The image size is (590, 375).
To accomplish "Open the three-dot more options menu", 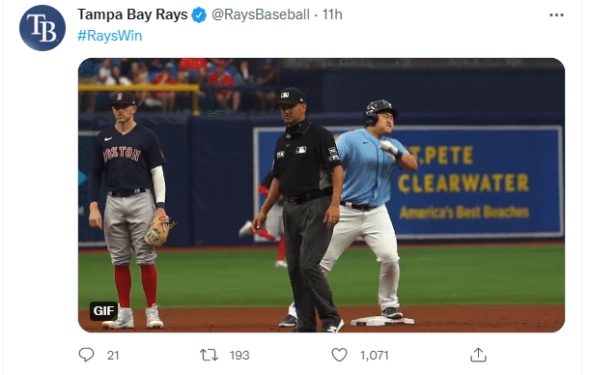I will [556, 15].
